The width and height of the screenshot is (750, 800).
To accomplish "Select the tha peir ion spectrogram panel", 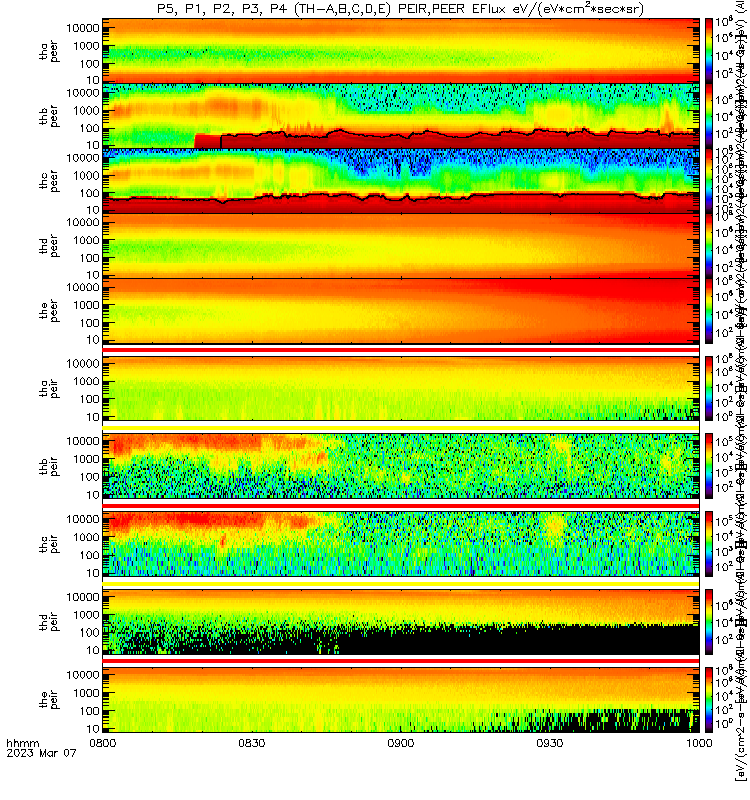I will [401, 389].
